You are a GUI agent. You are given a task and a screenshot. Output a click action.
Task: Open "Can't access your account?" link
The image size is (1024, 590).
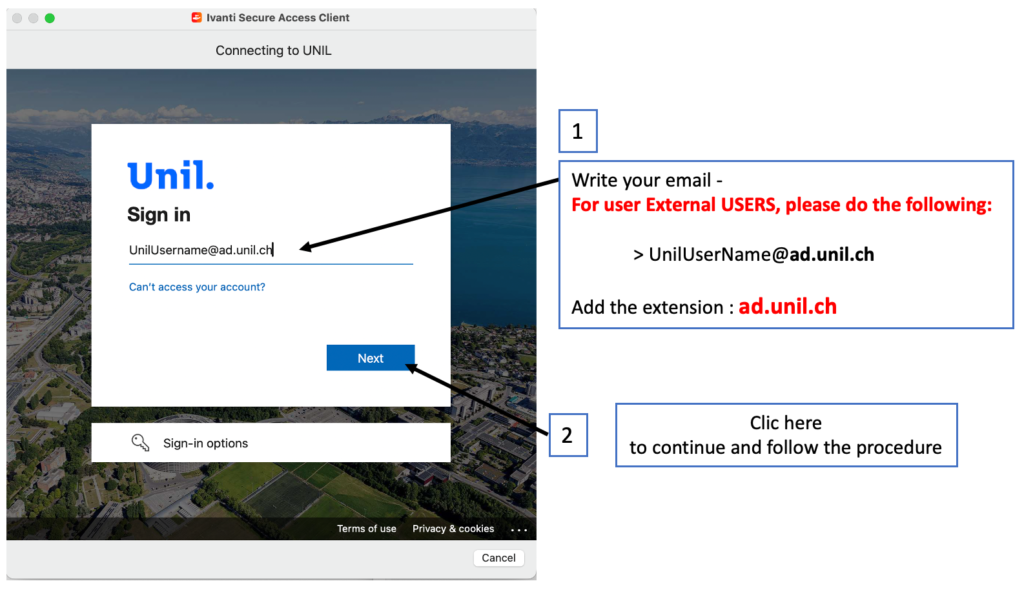197,287
